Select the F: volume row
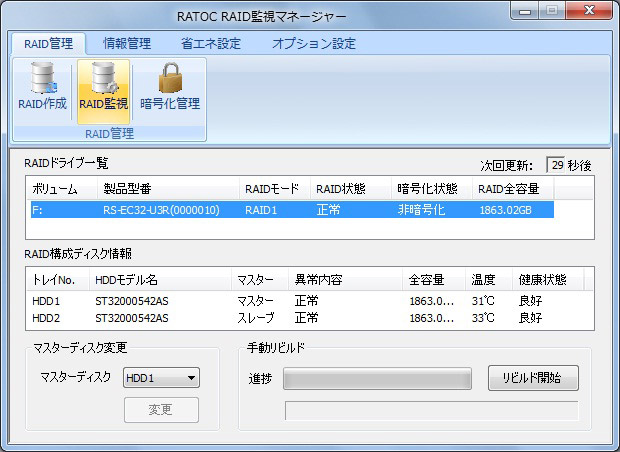This screenshot has height=452, width=620. 292,210
